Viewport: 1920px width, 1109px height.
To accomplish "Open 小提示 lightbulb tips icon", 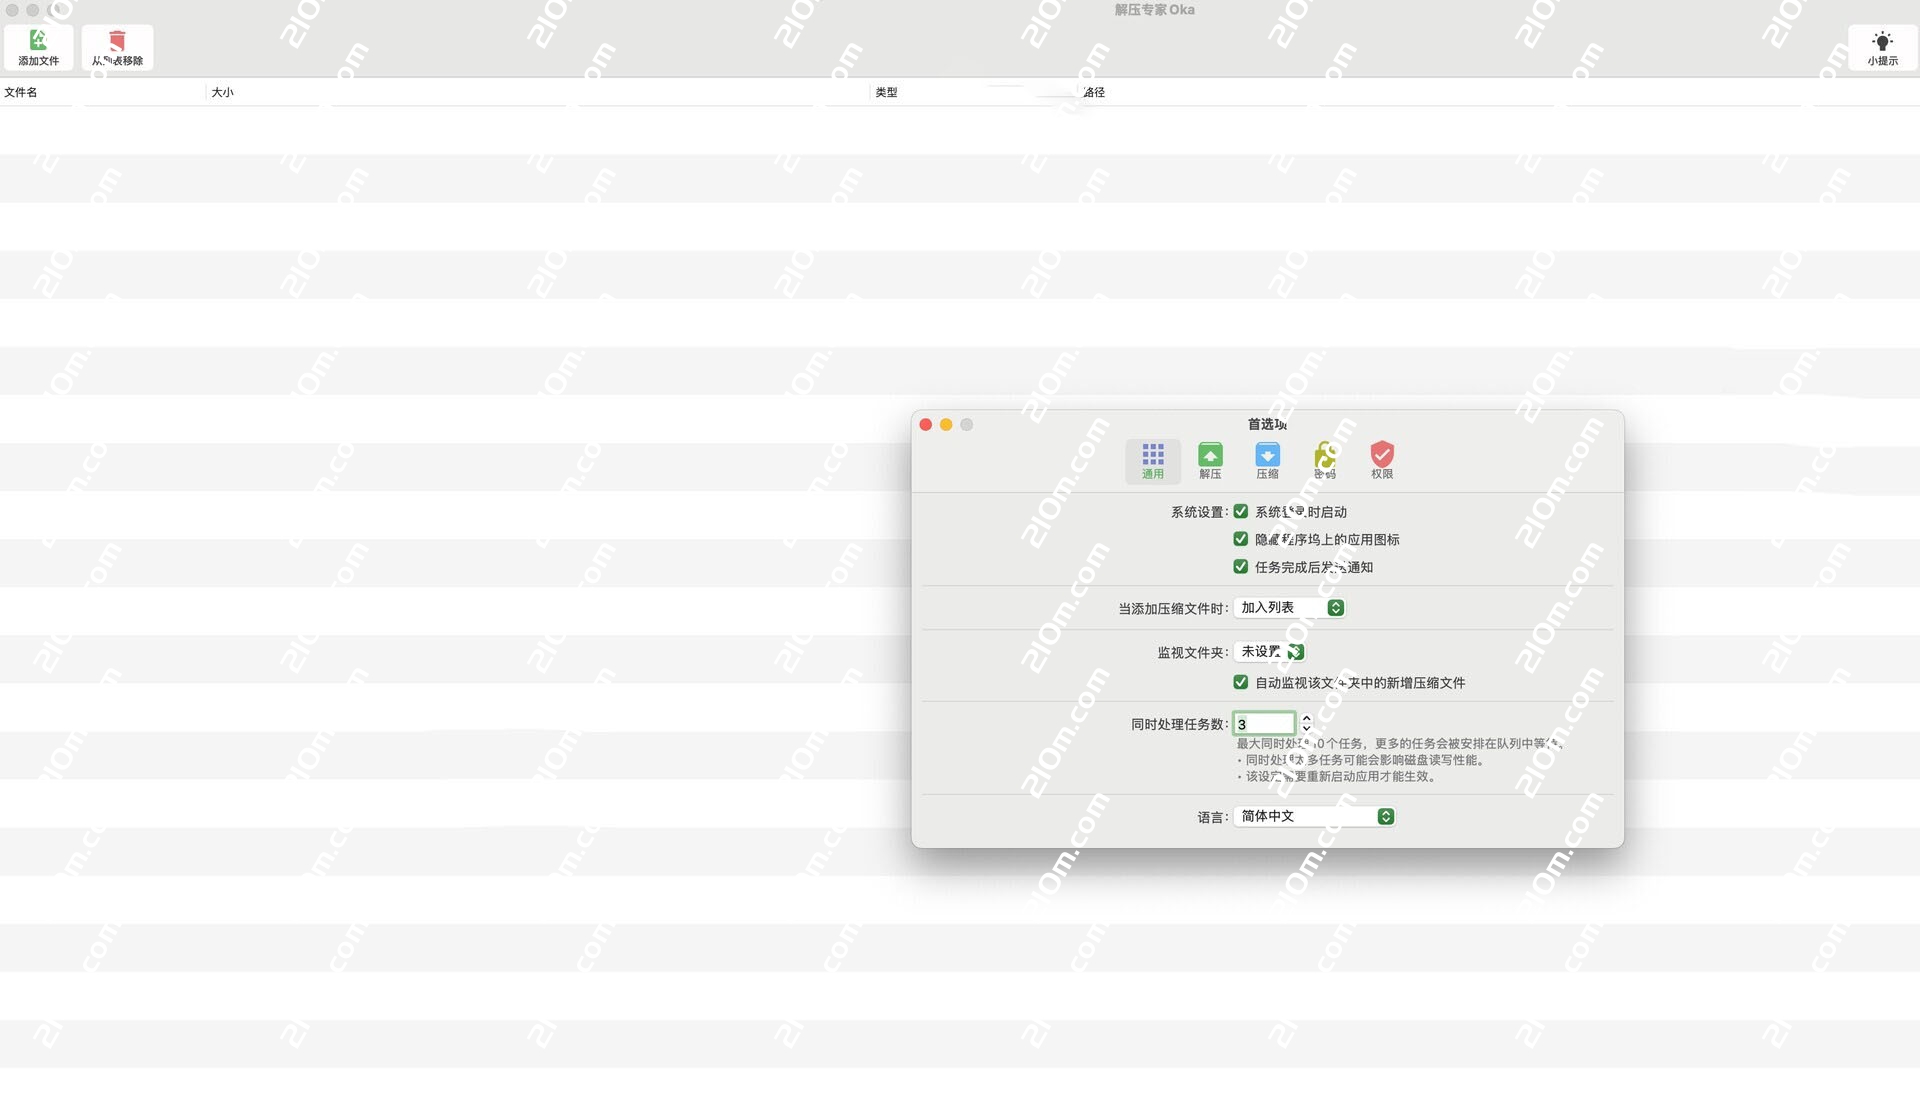I will pyautogui.click(x=1882, y=47).
